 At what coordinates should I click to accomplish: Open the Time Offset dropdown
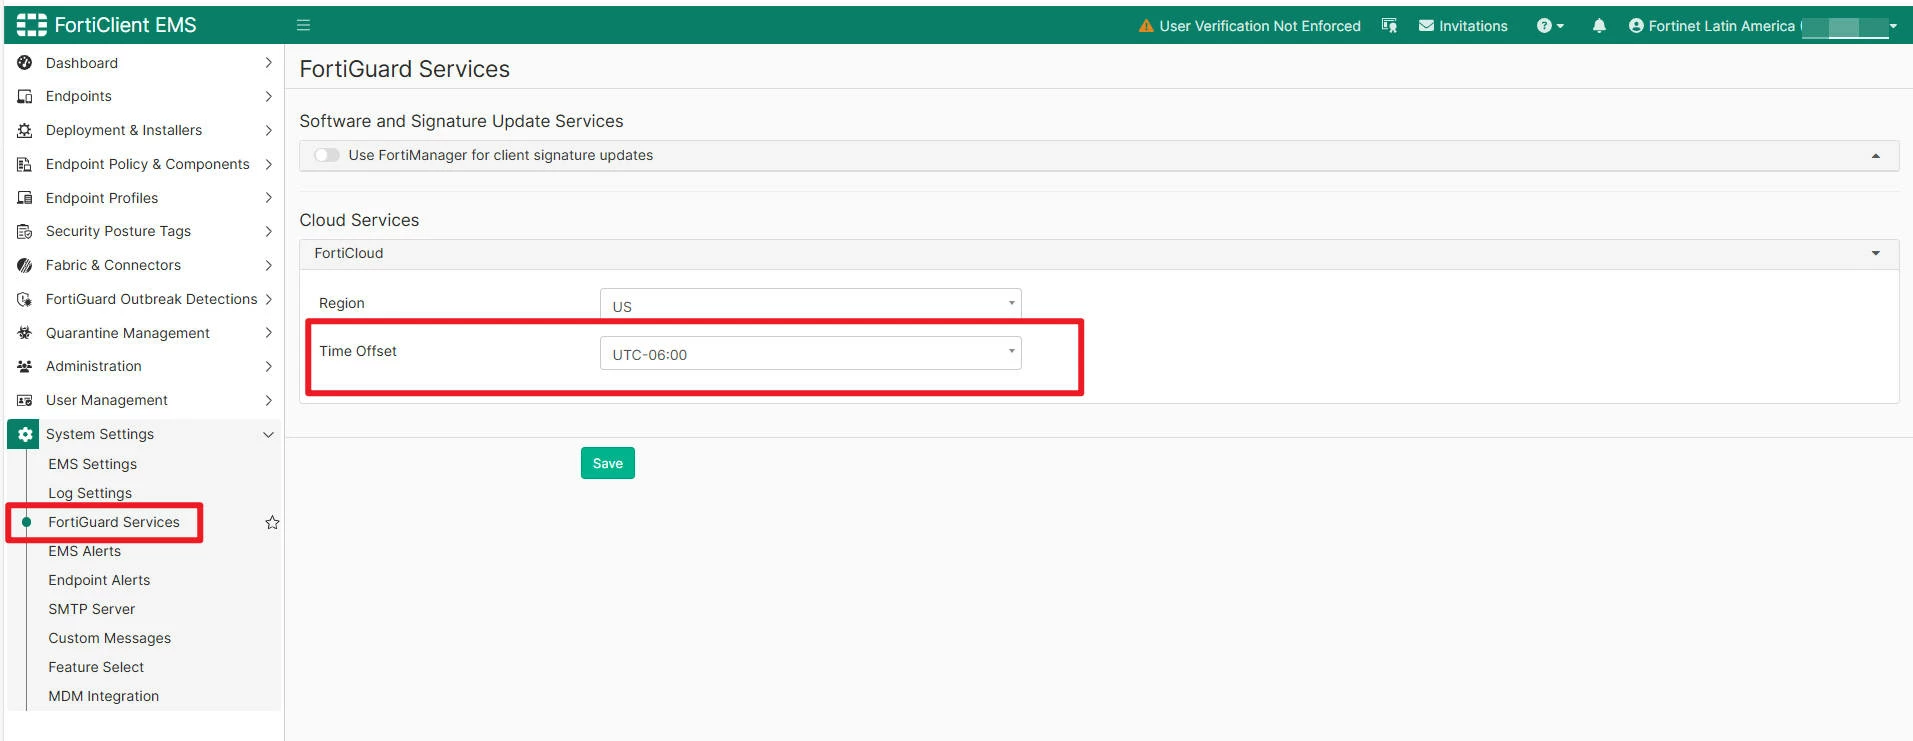810,353
